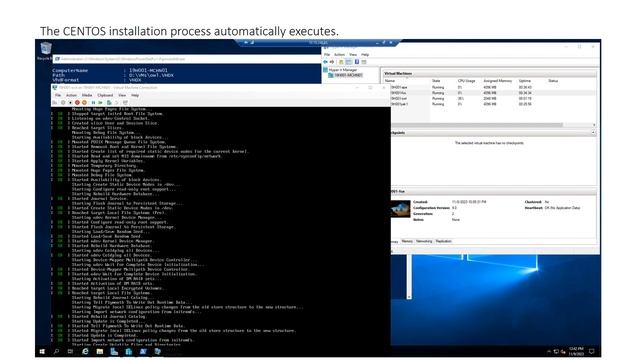640x360 pixels.
Task: Open Help menu in Hyper-V Manager
Action: pos(365,55)
